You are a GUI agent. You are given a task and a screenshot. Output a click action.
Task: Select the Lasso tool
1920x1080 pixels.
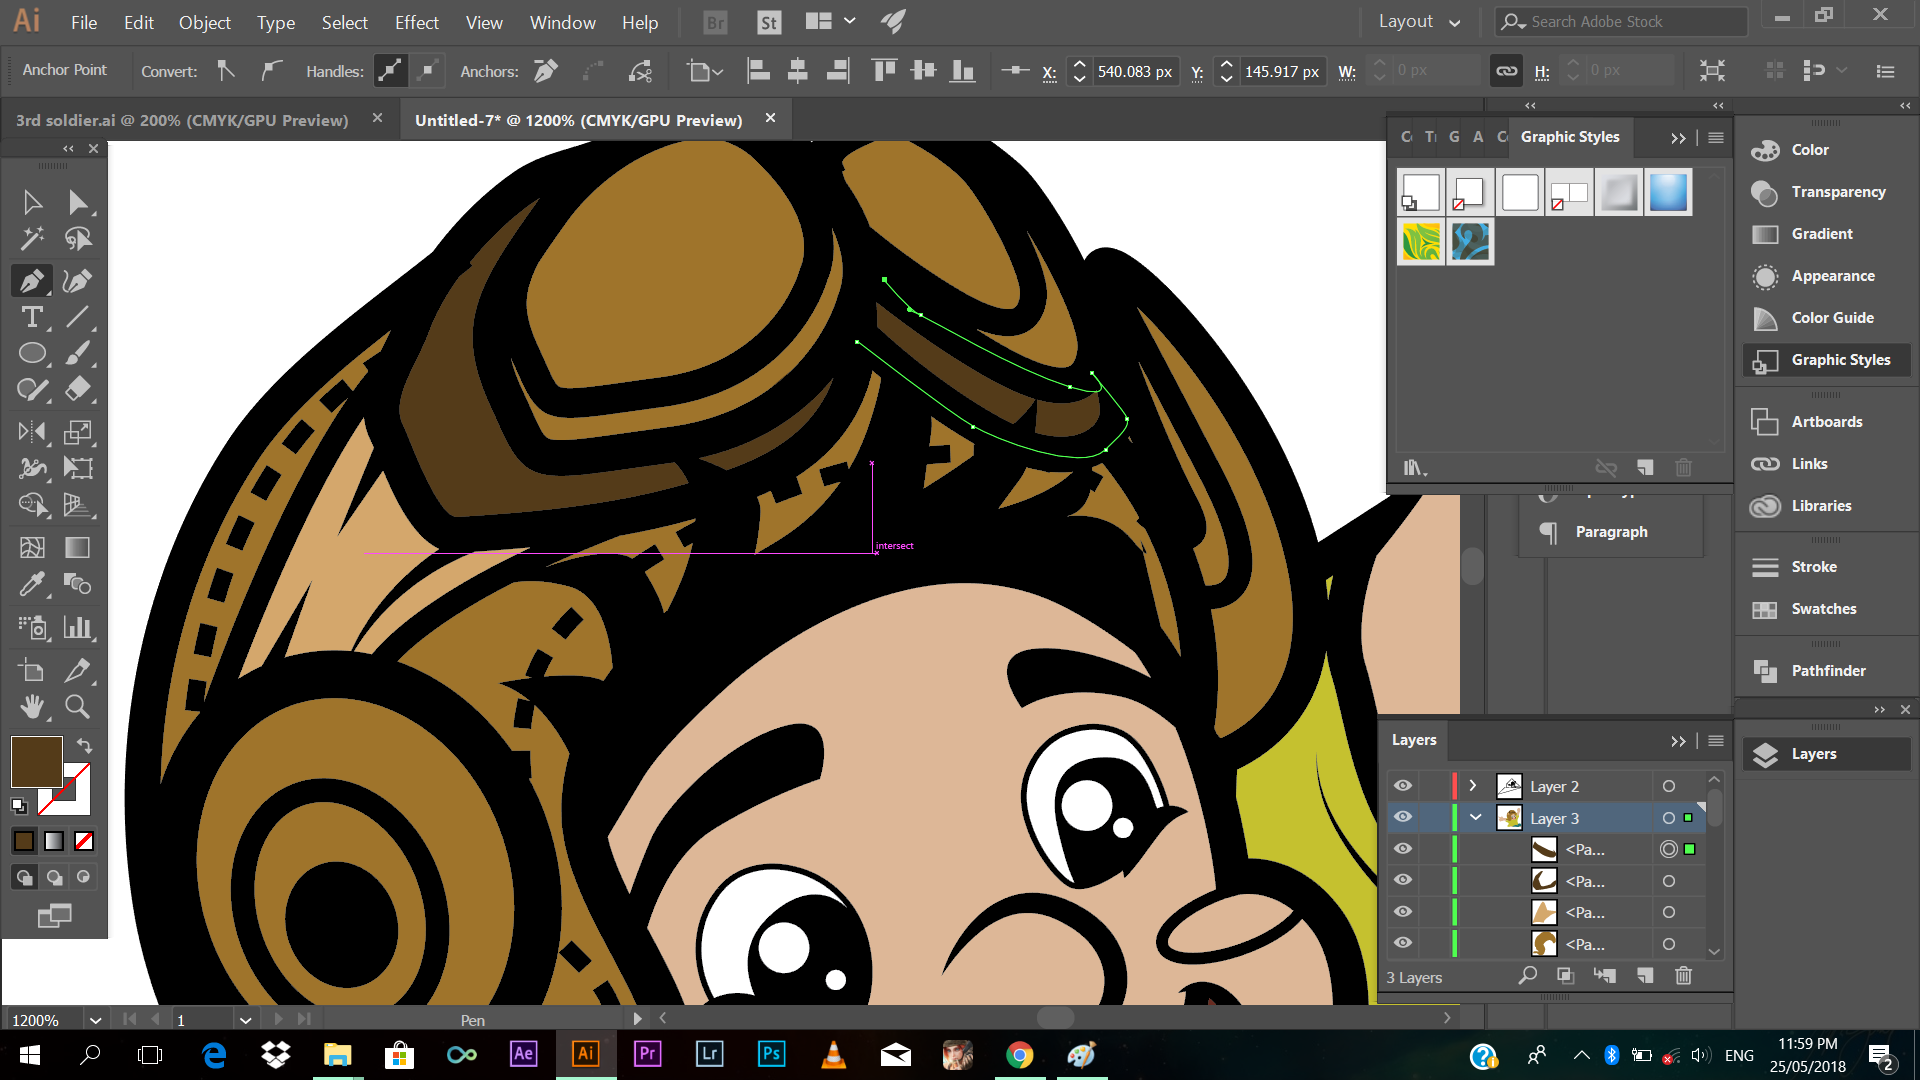(x=78, y=239)
